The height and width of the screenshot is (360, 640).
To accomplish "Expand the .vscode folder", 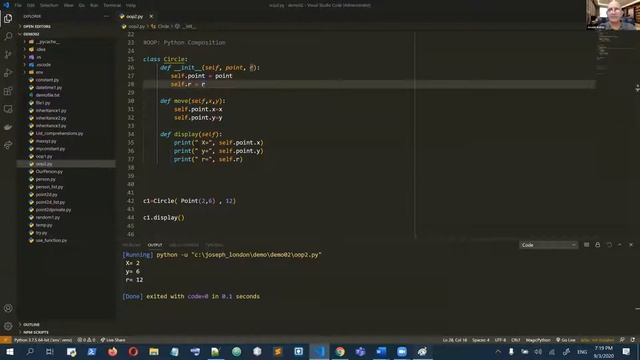I will tap(43, 64).
